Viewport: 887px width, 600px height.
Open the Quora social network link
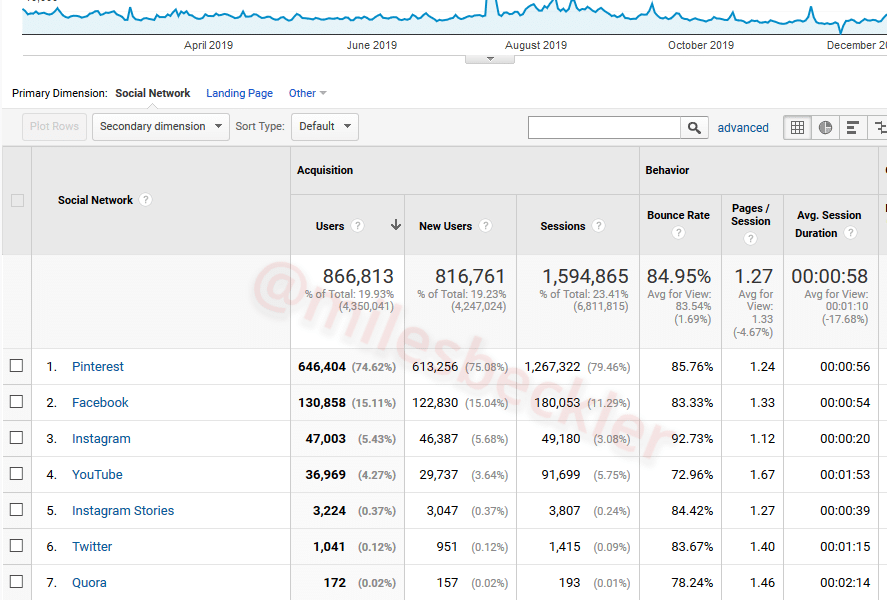tap(89, 582)
